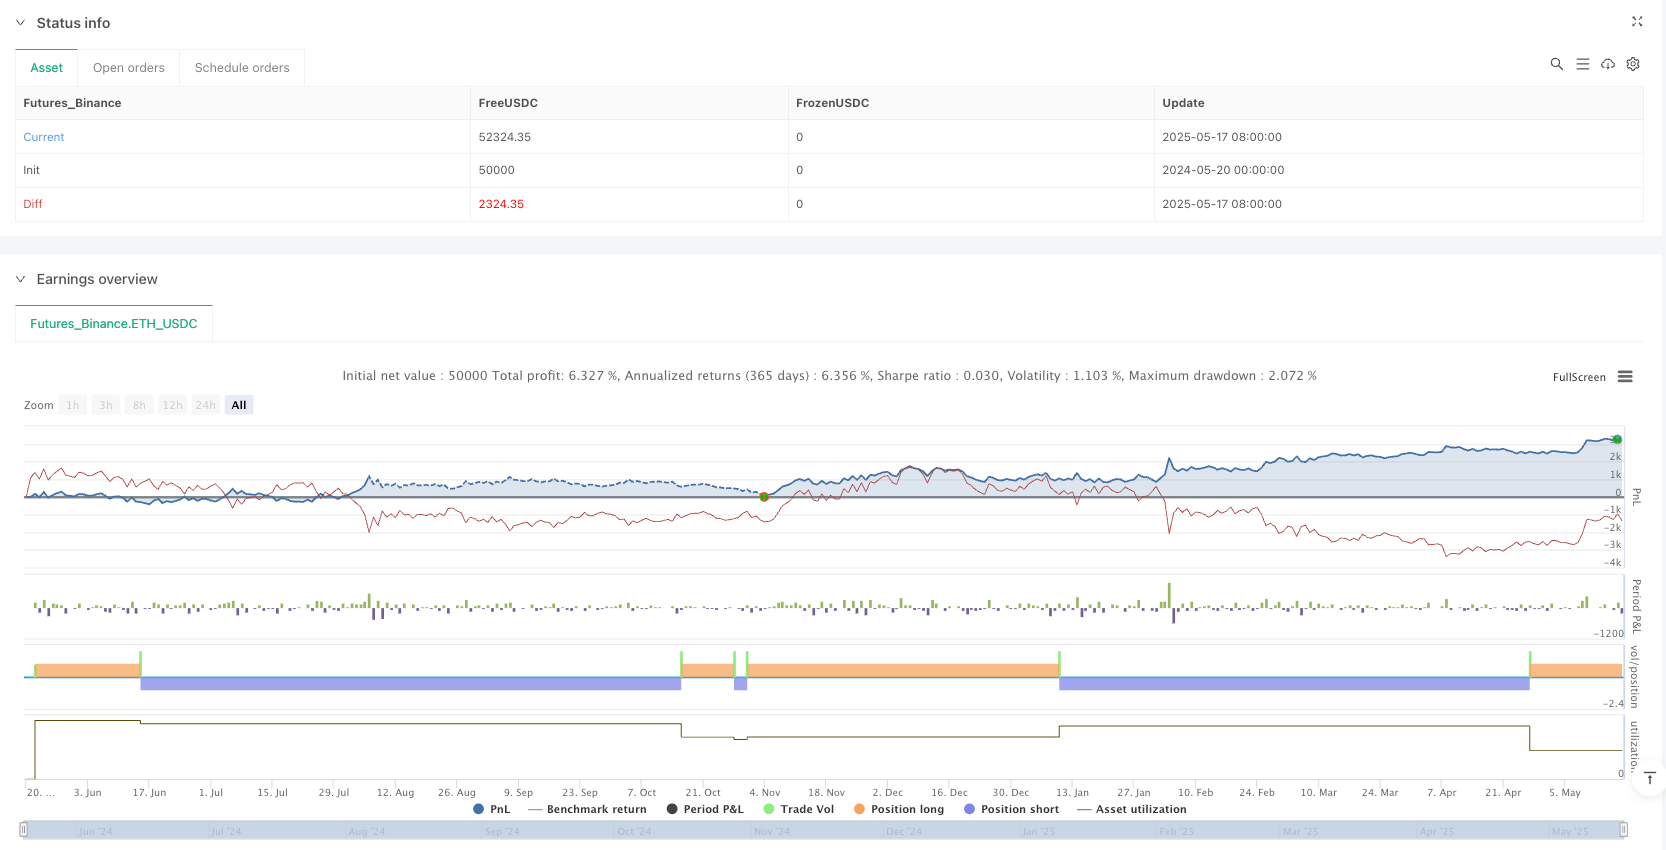Toggle the Trade Vol legend item
The image size is (1666, 850).
coord(797,809)
